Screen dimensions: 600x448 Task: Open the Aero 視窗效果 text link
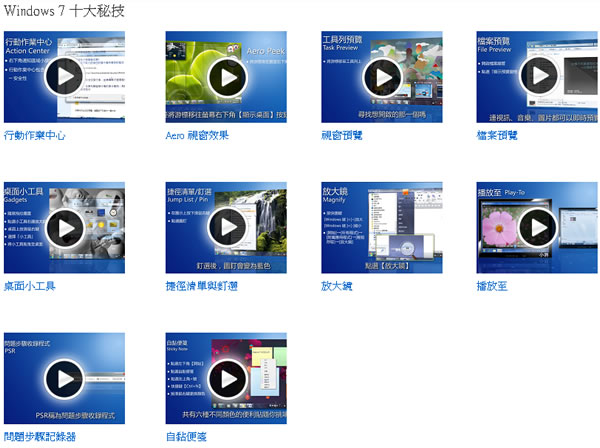(197, 135)
